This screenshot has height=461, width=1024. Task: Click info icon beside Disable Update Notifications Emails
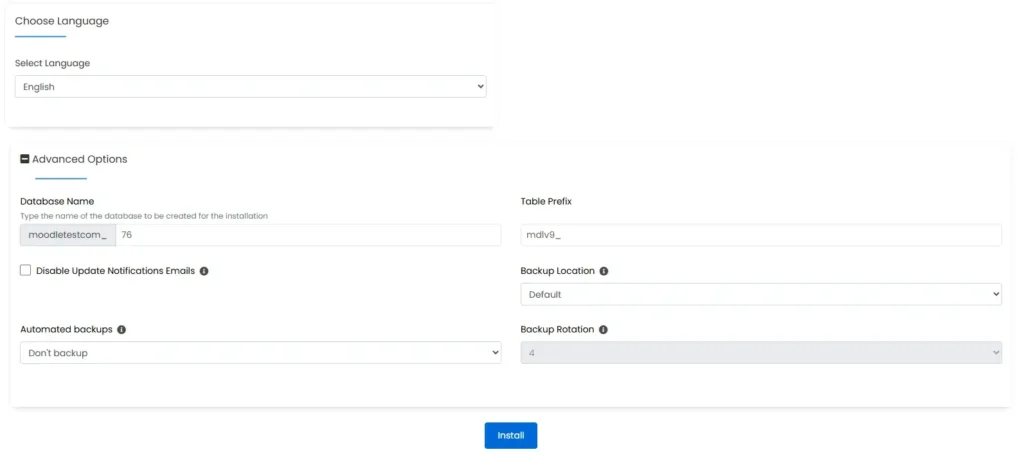tap(204, 271)
